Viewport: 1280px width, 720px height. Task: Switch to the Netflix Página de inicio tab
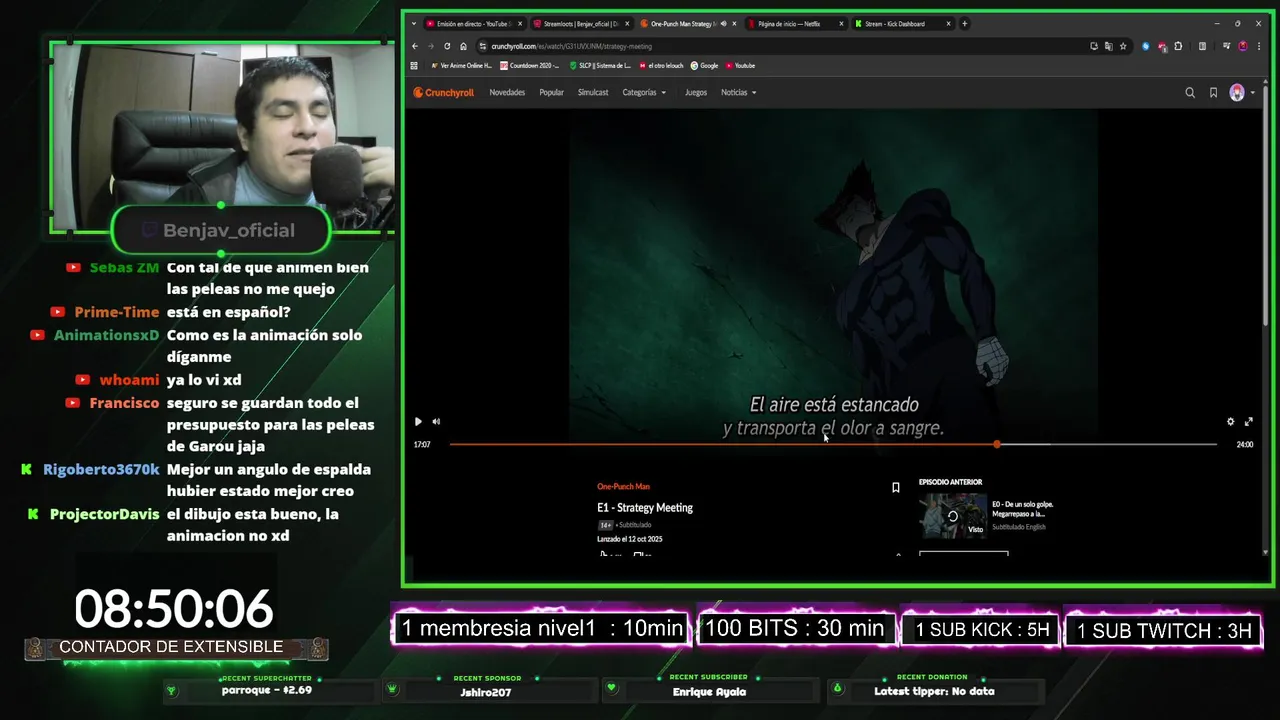[796, 24]
